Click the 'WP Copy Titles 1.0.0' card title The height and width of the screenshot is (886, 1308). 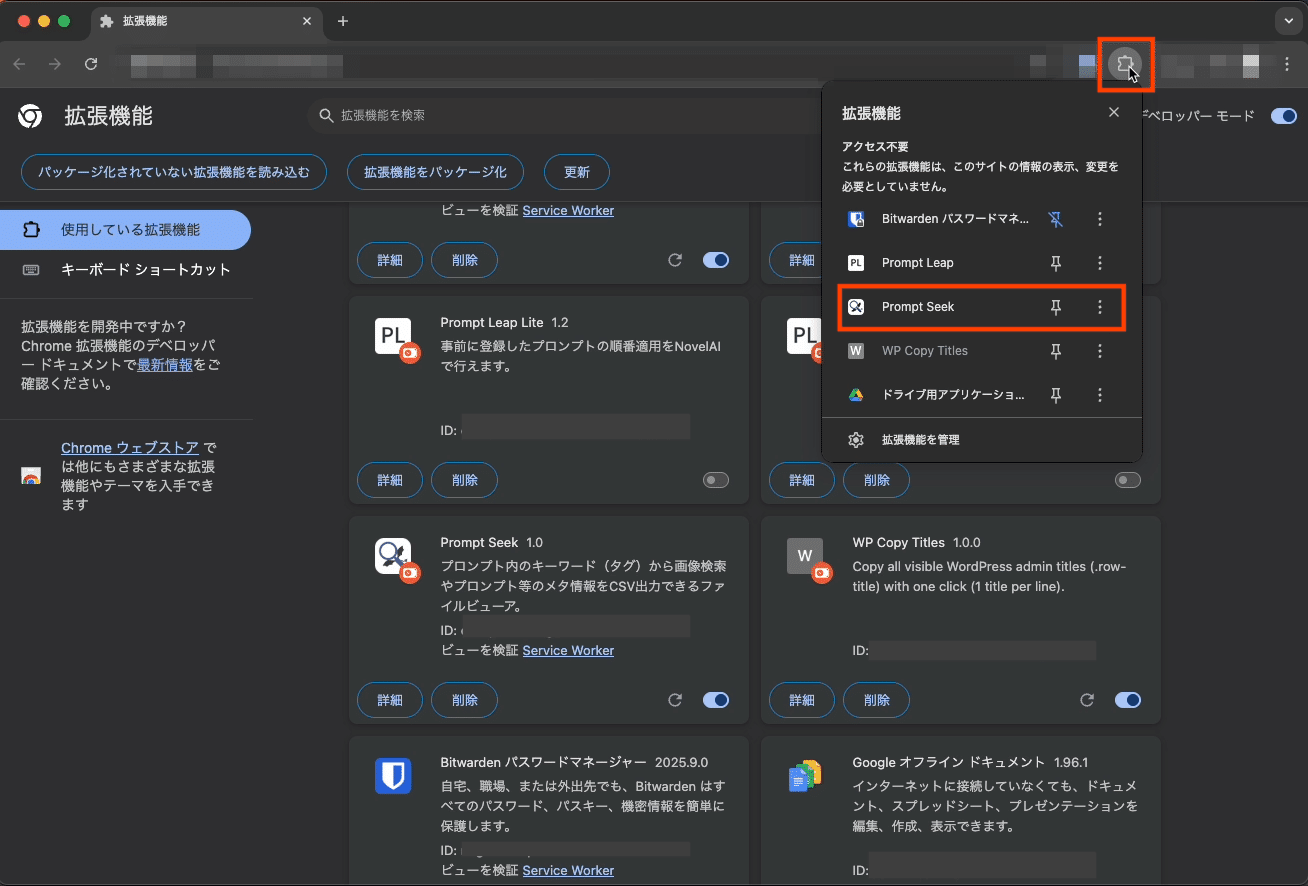coord(917,543)
